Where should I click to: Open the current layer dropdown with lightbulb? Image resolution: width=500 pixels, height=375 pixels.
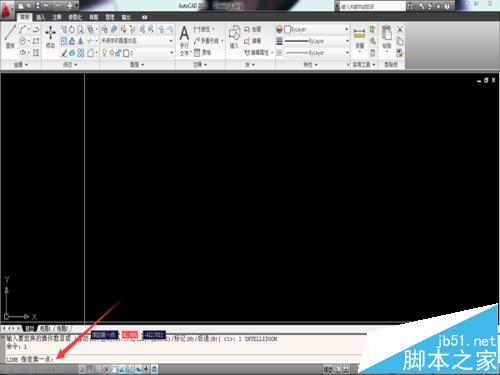pyautogui.click(x=137, y=53)
